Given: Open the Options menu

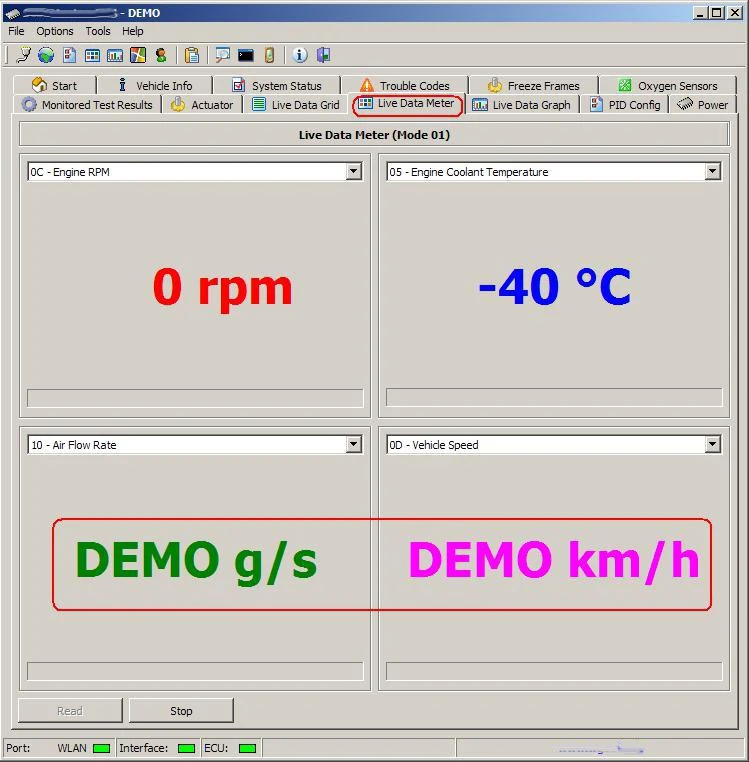Looking at the screenshot, I should [54, 31].
